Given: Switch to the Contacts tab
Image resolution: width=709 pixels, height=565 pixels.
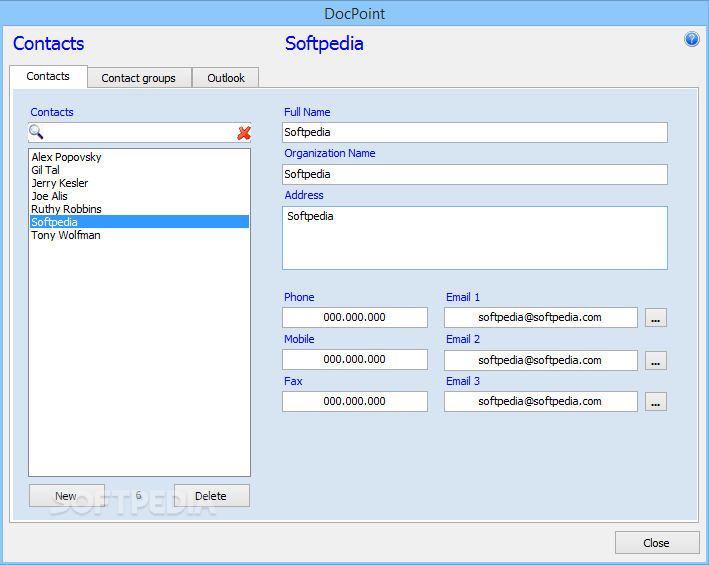Looking at the screenshot, I should [x=48, y=76].
